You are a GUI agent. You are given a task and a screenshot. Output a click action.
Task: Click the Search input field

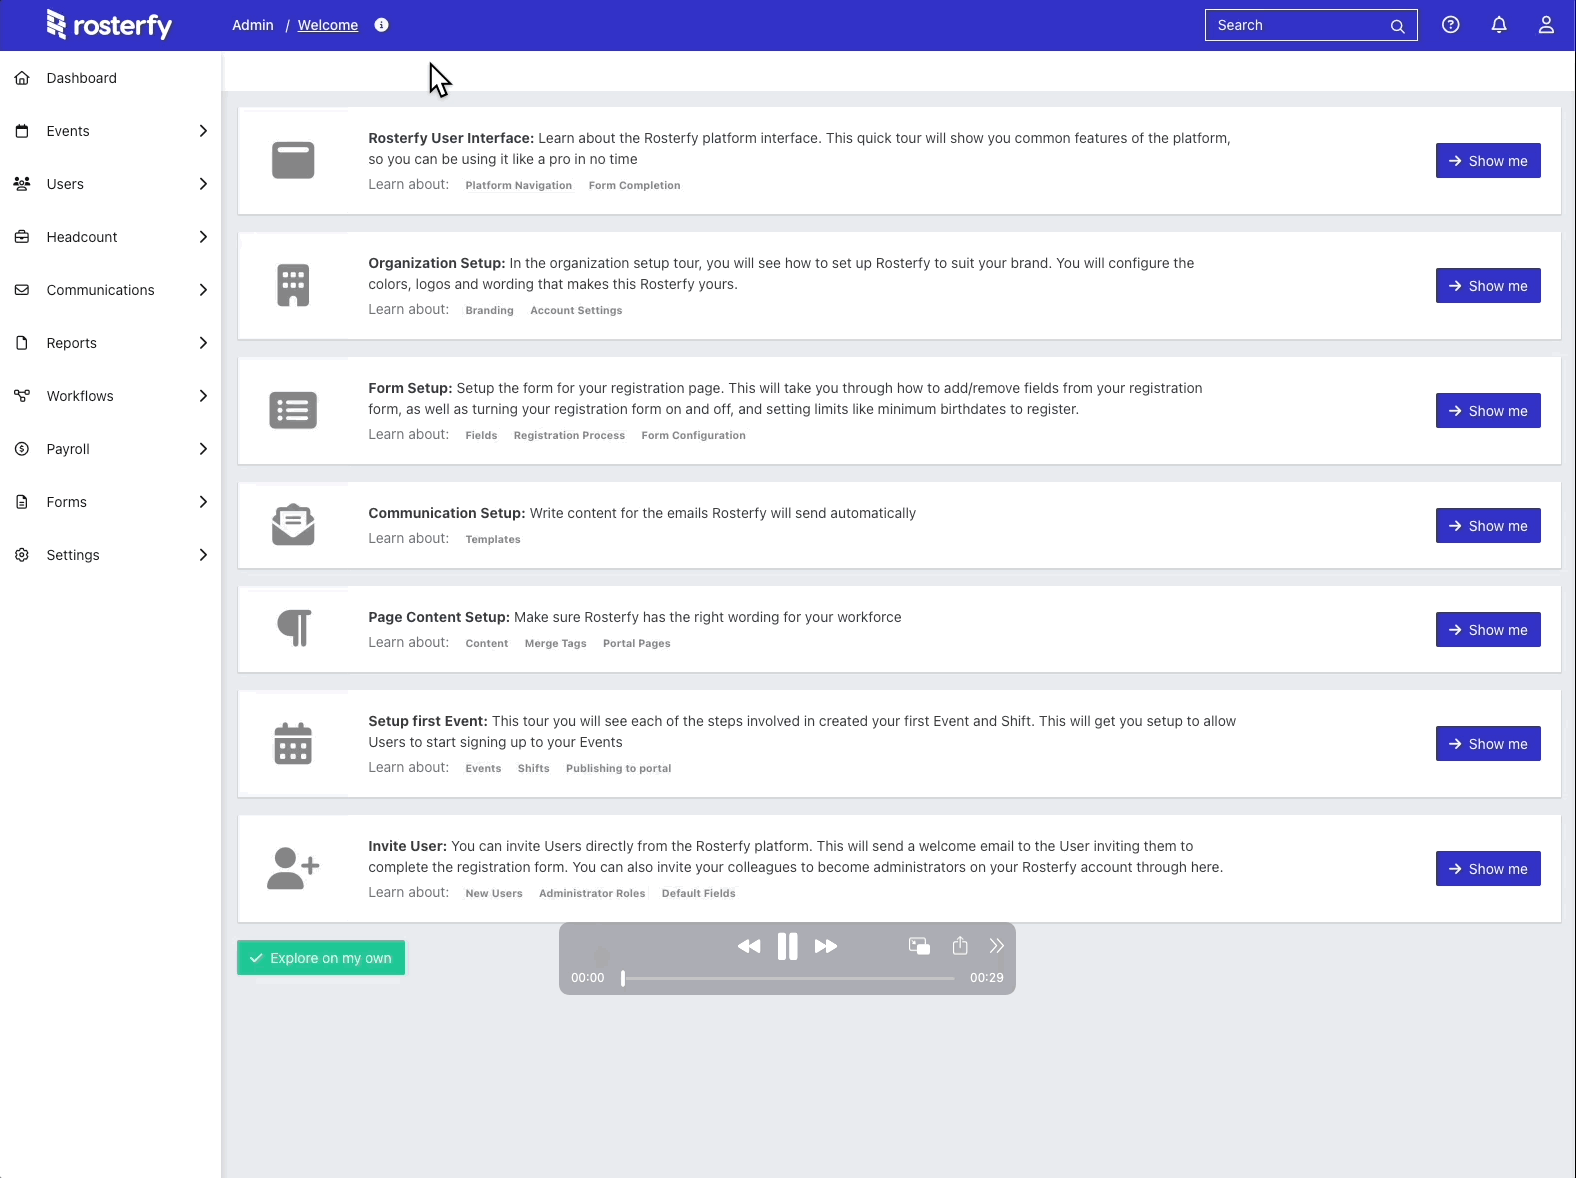1311,26
